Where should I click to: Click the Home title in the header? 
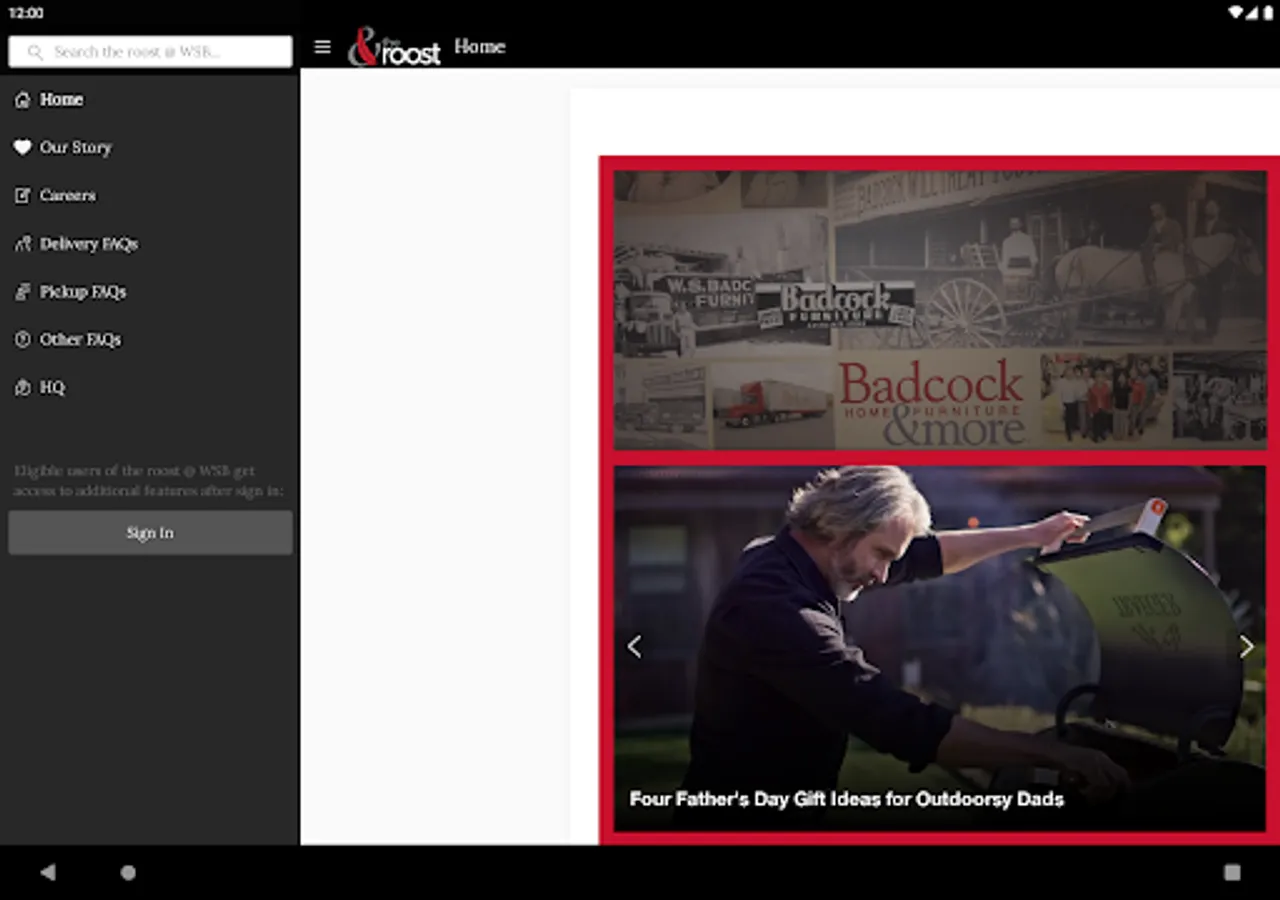click(480, 47)
